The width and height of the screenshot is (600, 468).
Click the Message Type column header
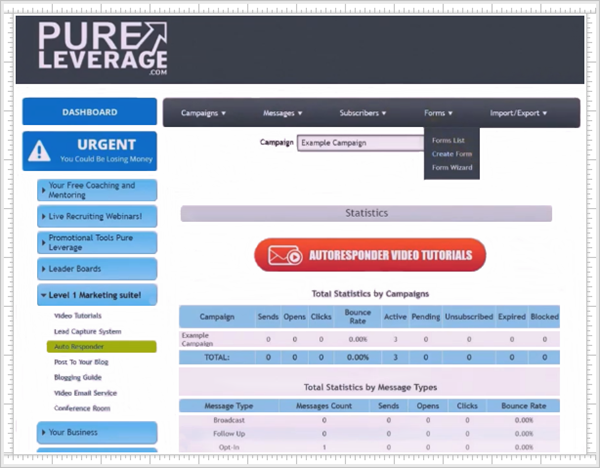tap(229, 406)
